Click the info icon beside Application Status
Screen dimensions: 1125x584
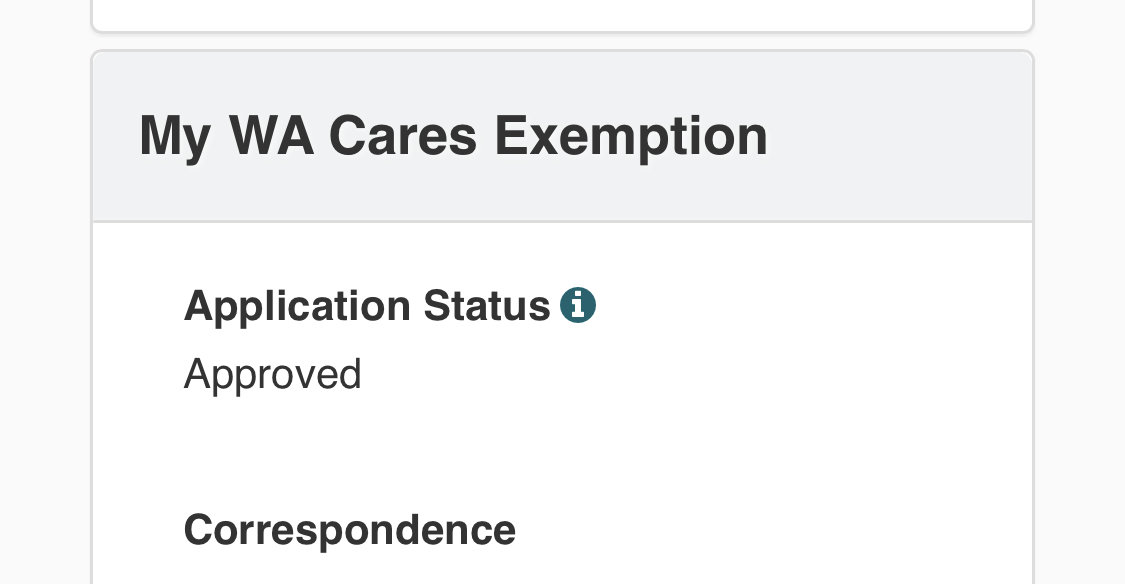tap(578, 306)
